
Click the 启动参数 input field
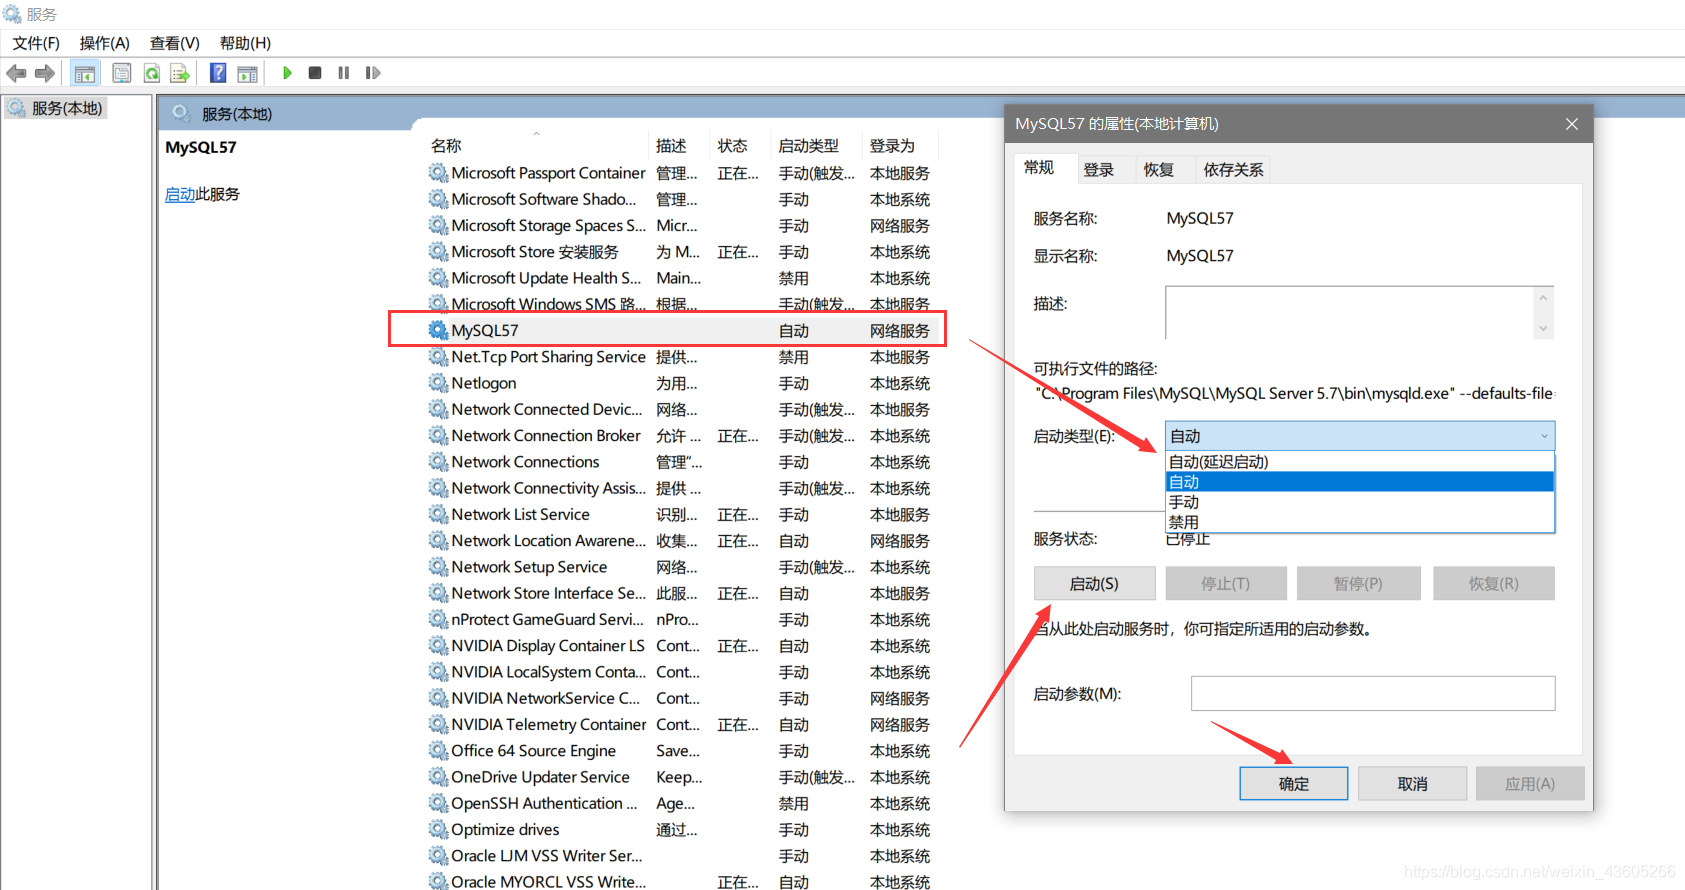pyautogui.click(x=1372, y=694)
